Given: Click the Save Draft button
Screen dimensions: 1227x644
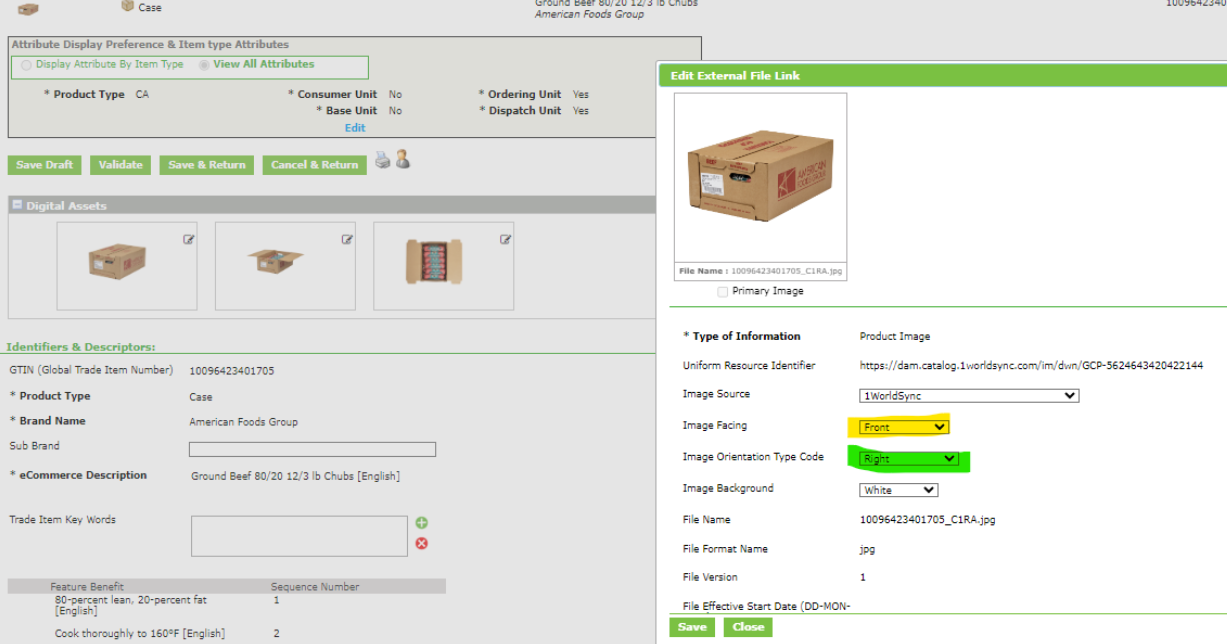Looking at the screenshot, I should tap(43, 163).
